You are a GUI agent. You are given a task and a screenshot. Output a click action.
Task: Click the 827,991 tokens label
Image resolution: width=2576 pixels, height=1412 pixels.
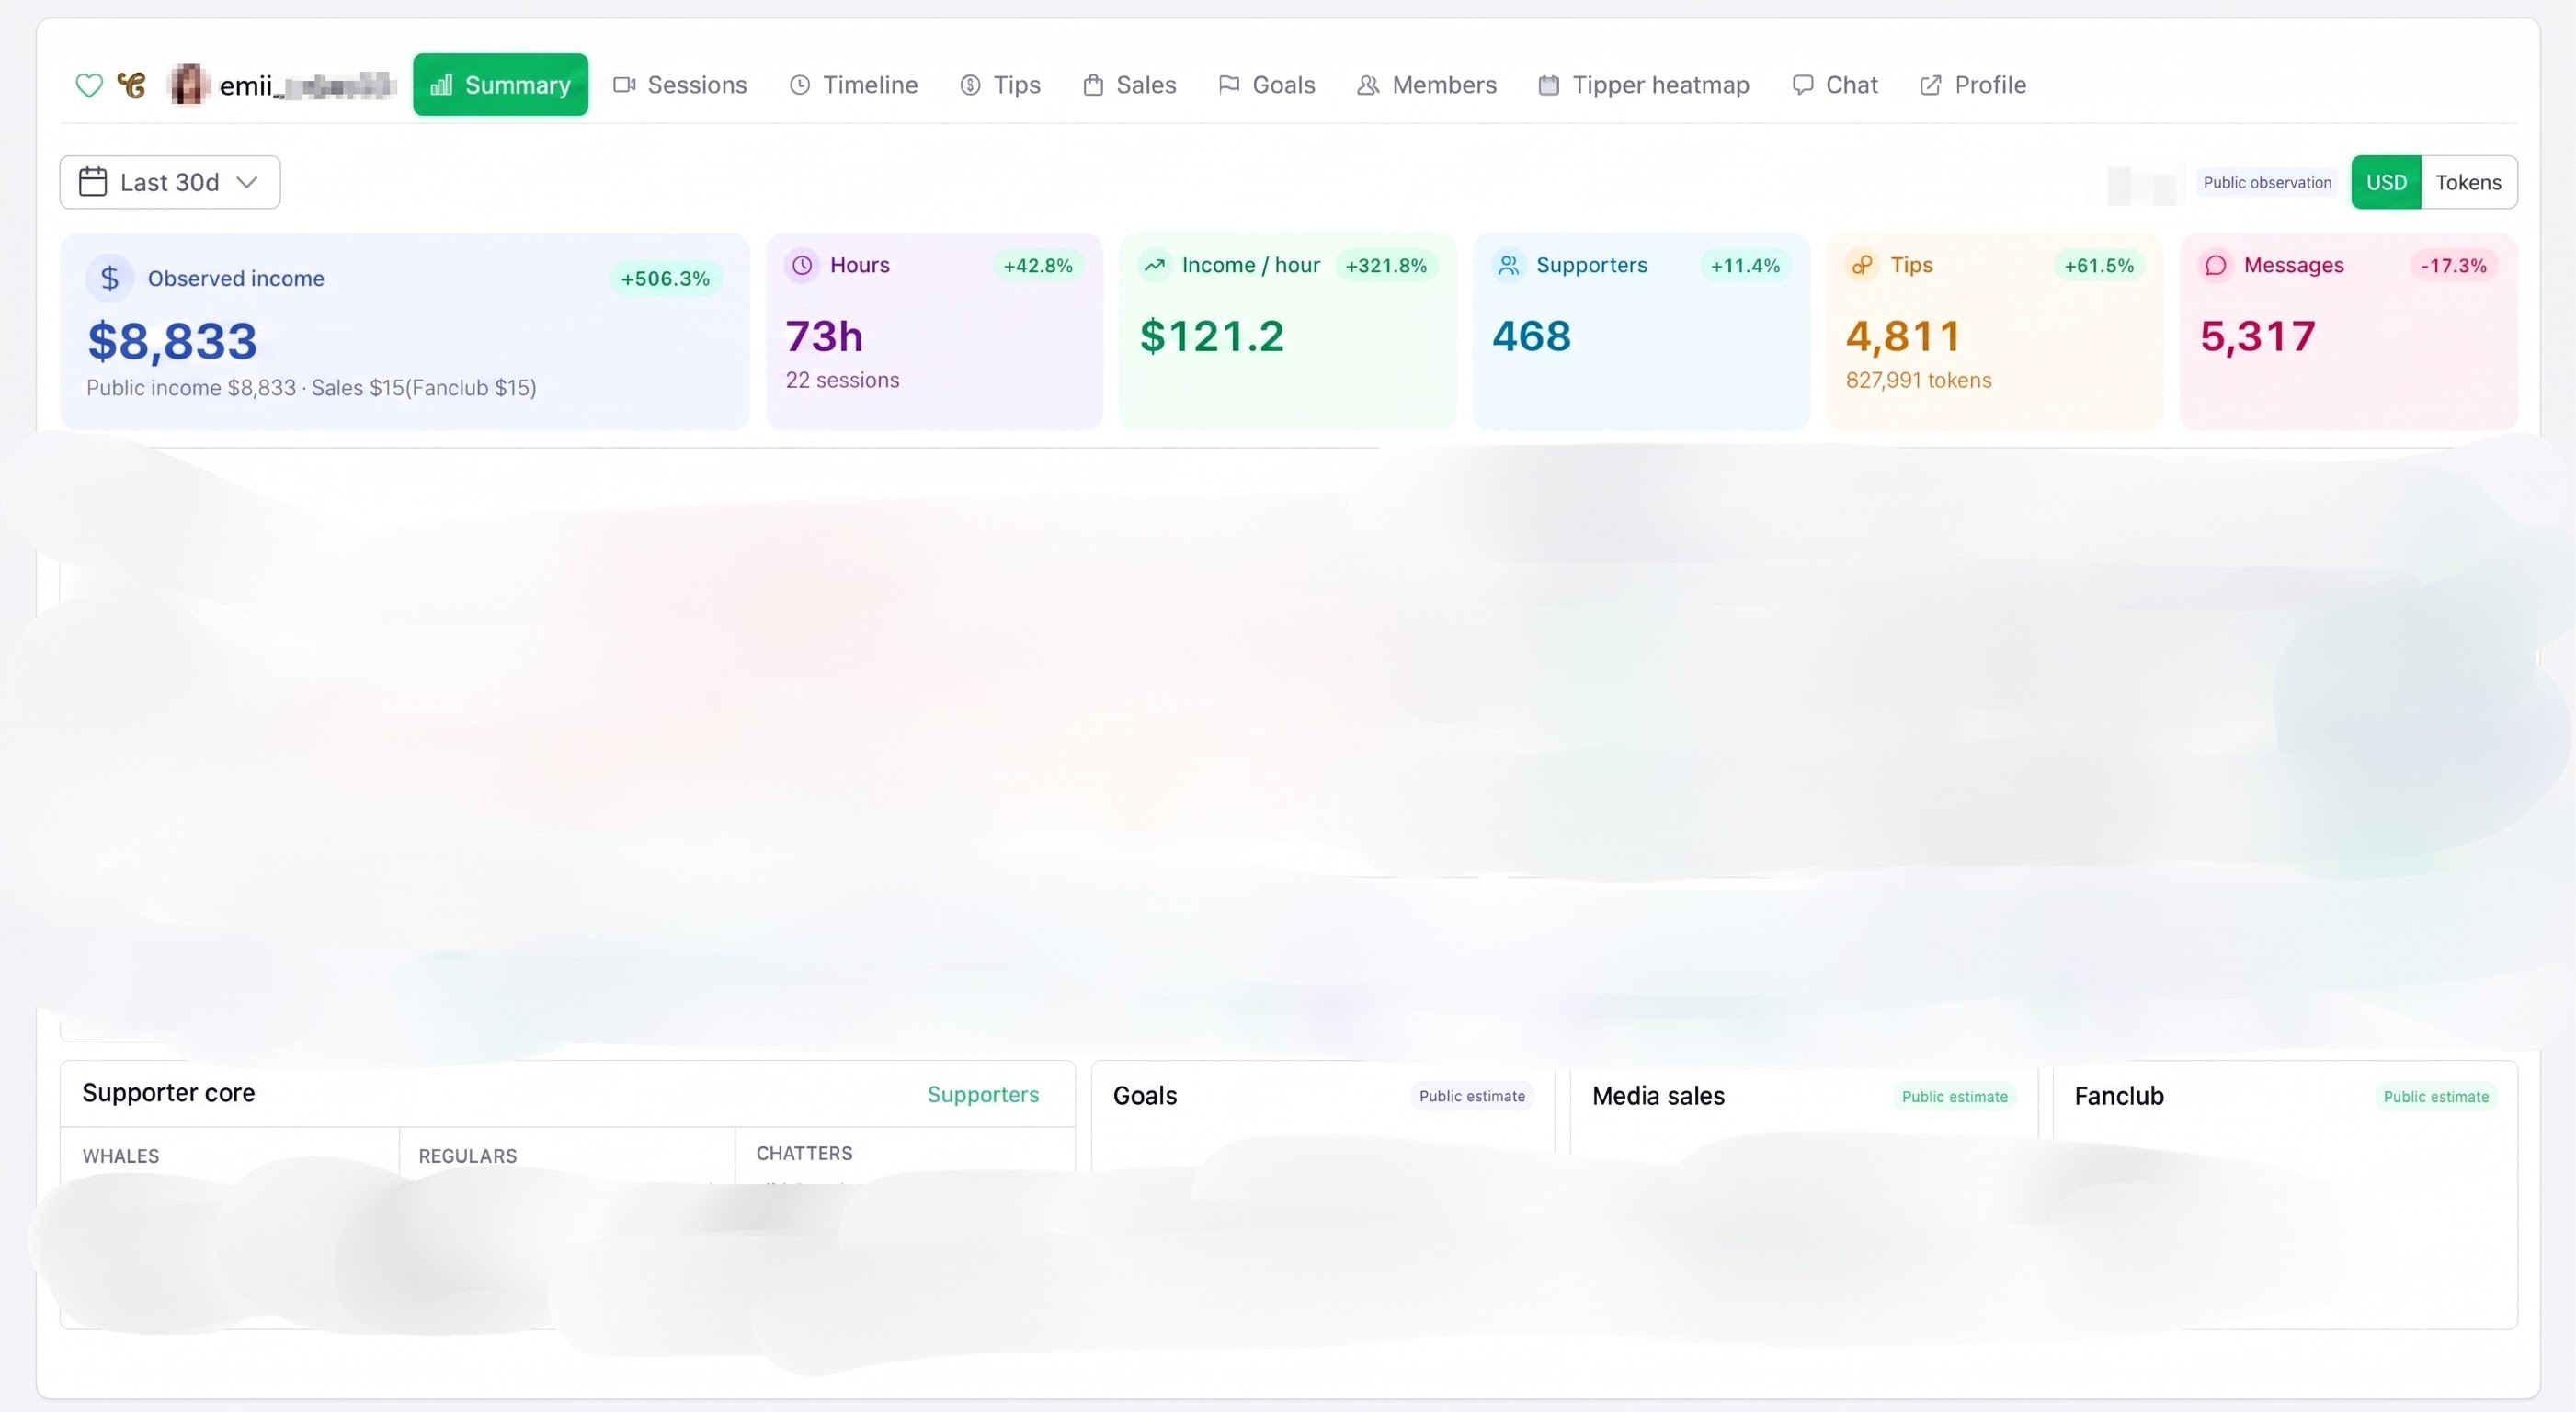tap(1919, 380)
